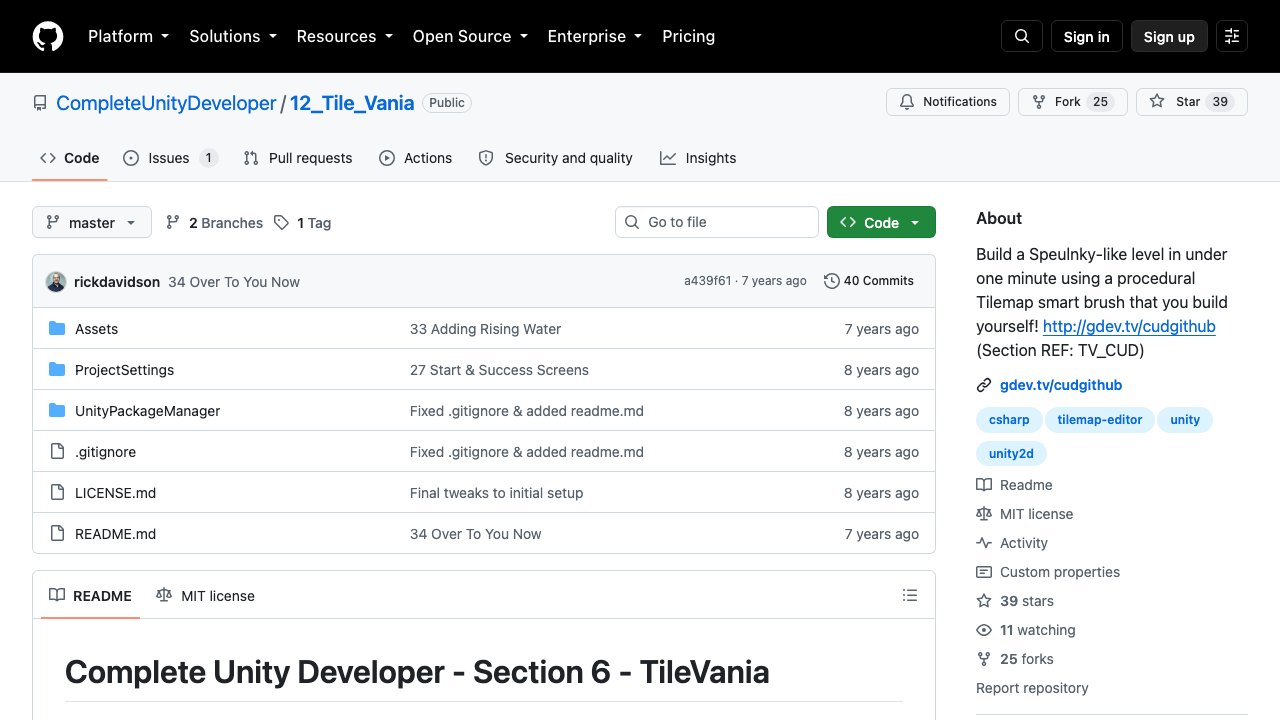
Task: Click the branches icon next to 2 Branches
Action: tap(173, 222)
